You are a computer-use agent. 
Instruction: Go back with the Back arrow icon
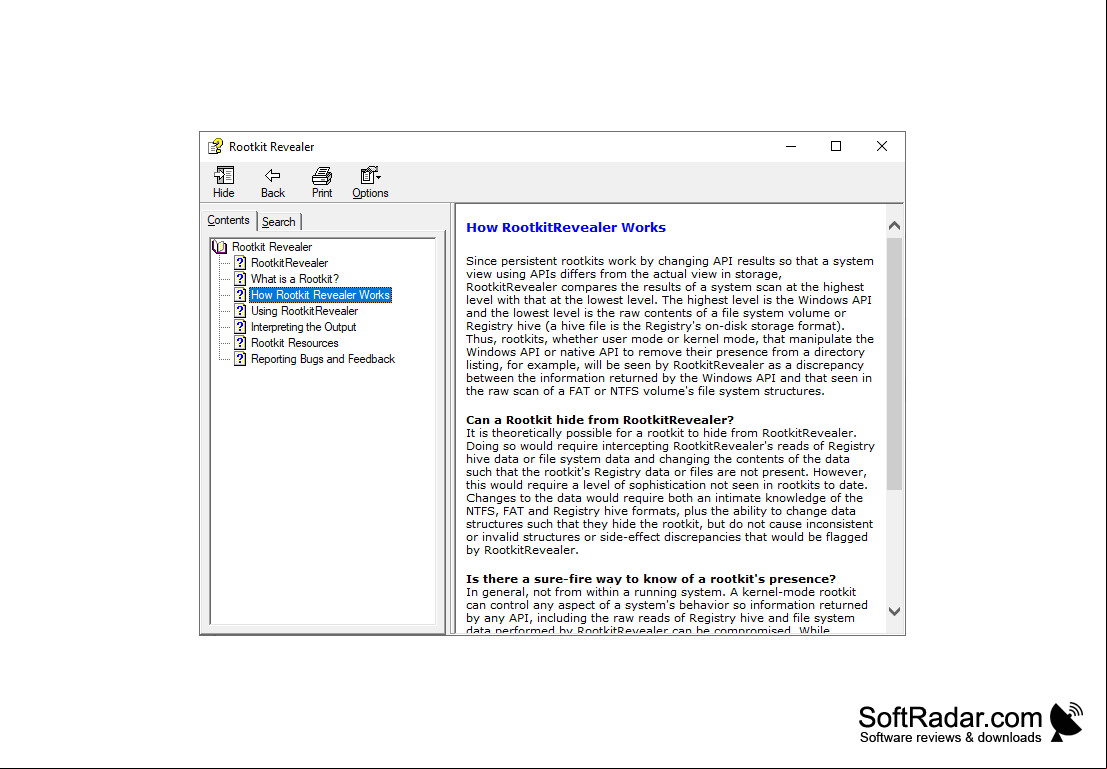pyautogui.click(x=273, y=175)
